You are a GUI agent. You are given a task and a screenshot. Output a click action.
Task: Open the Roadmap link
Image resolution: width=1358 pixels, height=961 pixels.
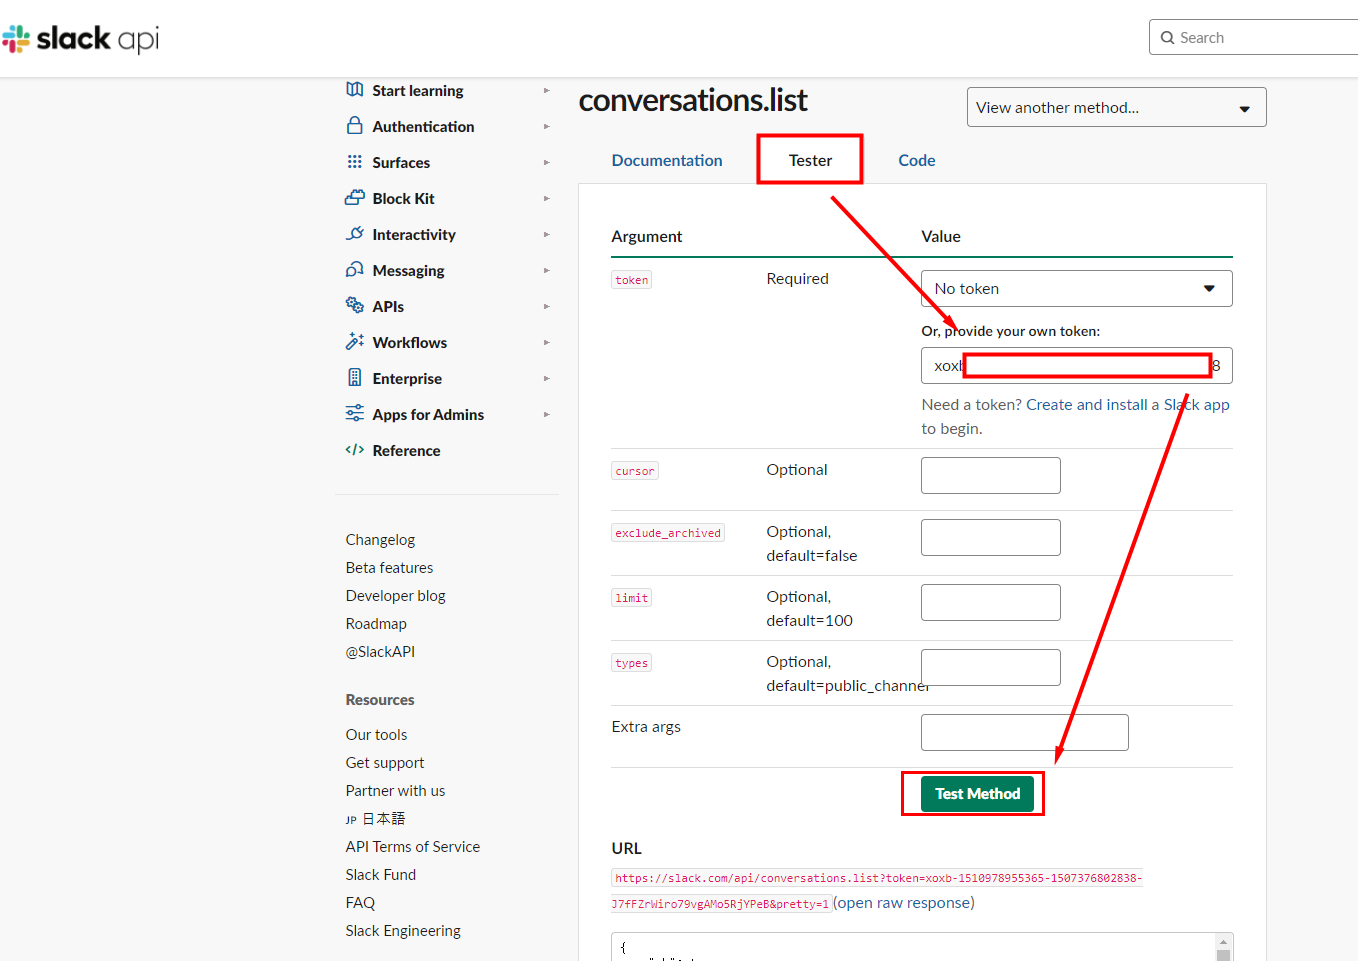pos(376,624)
